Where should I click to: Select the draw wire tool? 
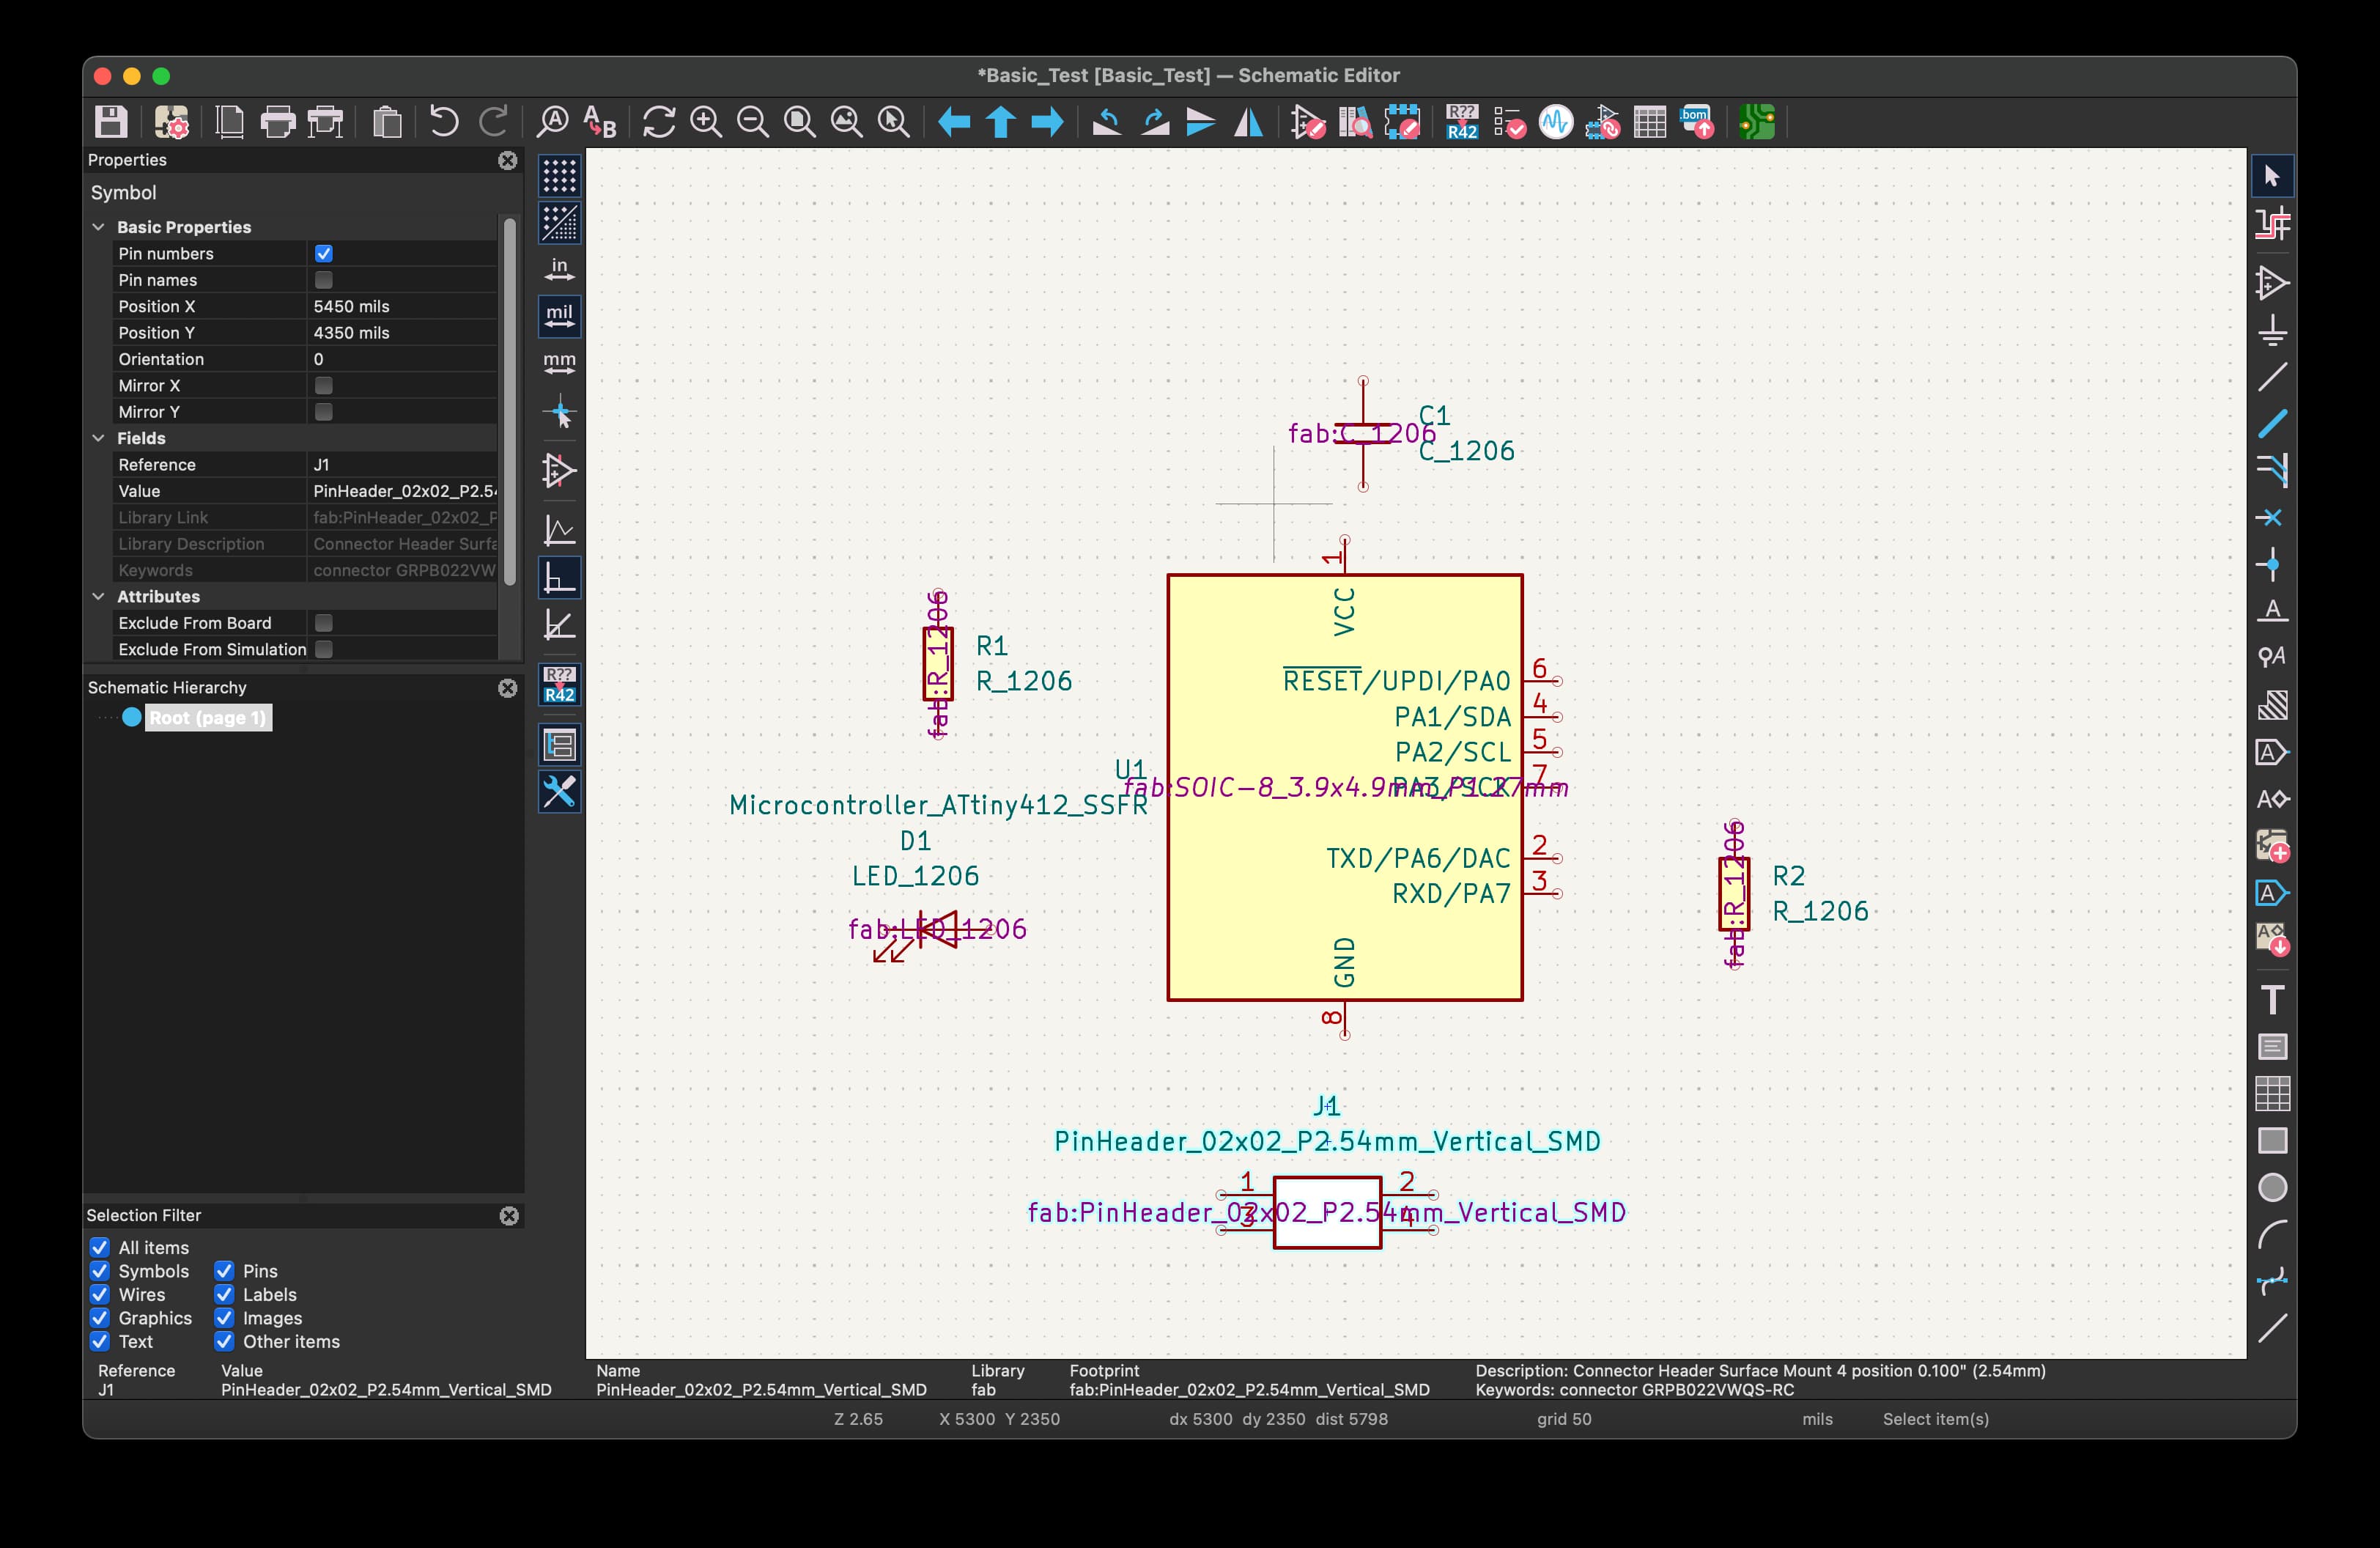point(2272,378)
